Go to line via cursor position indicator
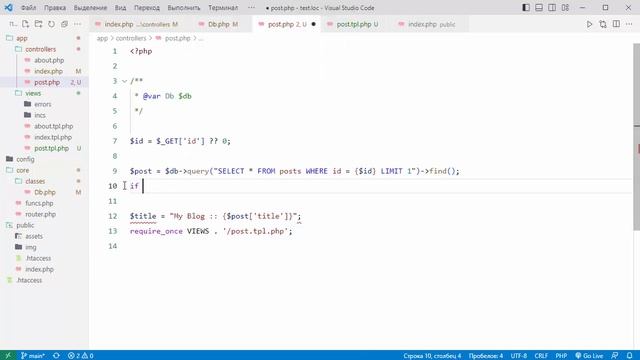This screenshot has width=640, height=360. 432,356
